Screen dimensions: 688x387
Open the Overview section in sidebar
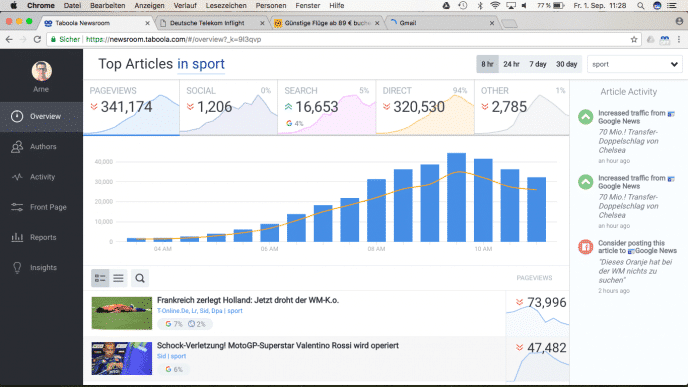tap(41, 117)
